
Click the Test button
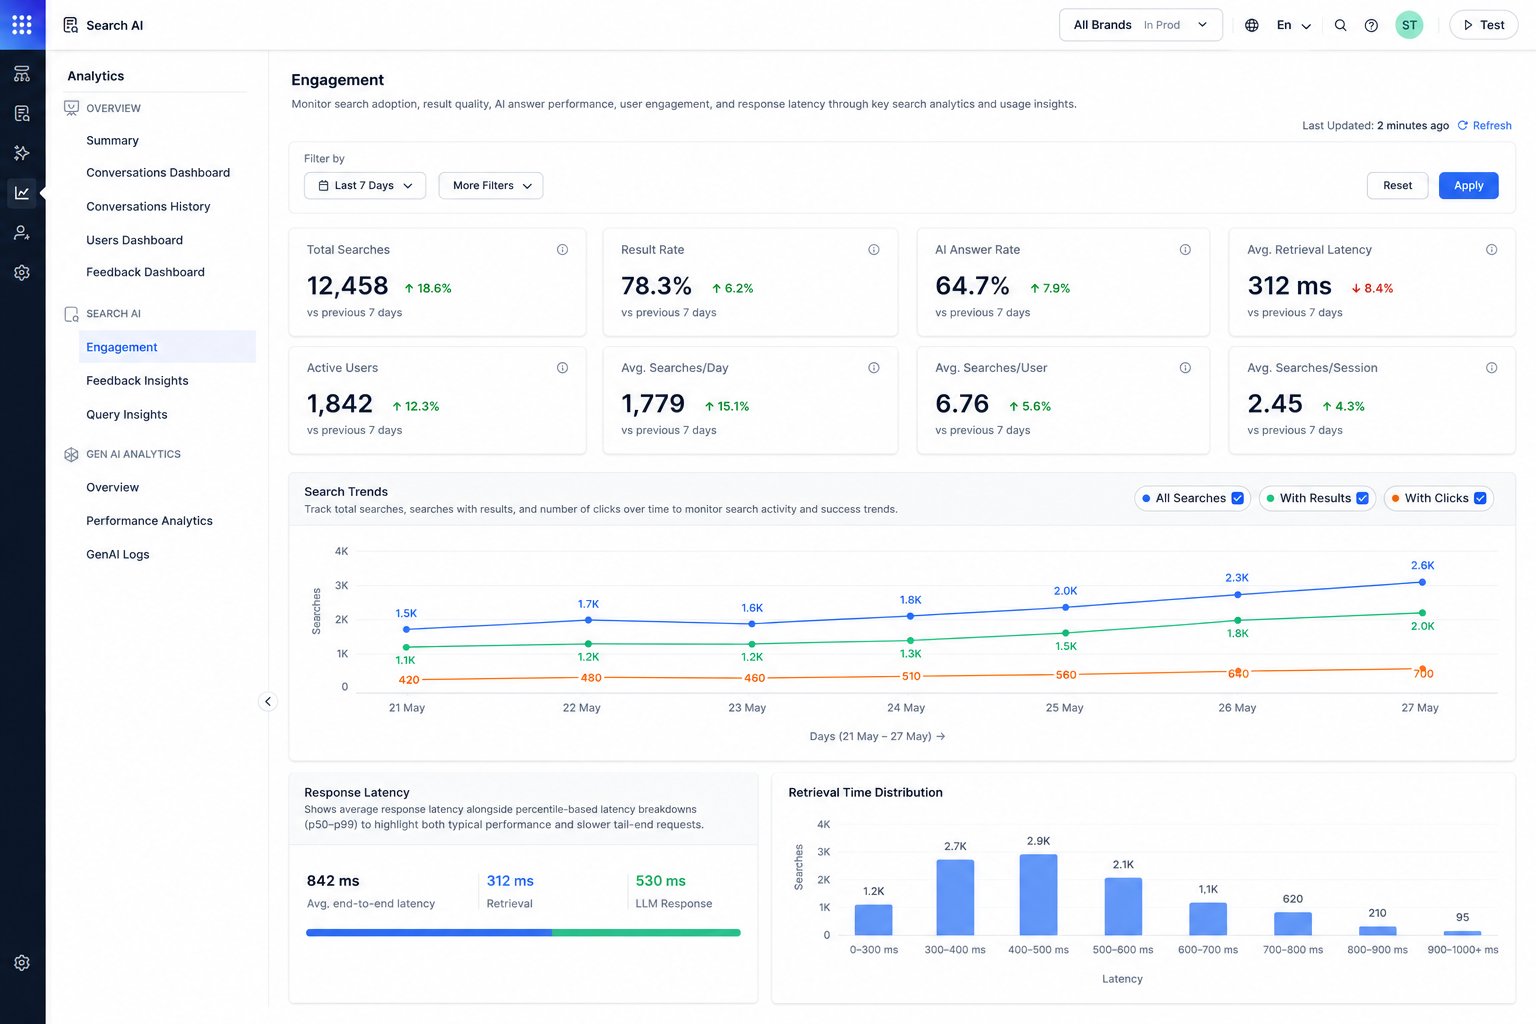point(1484,25)
